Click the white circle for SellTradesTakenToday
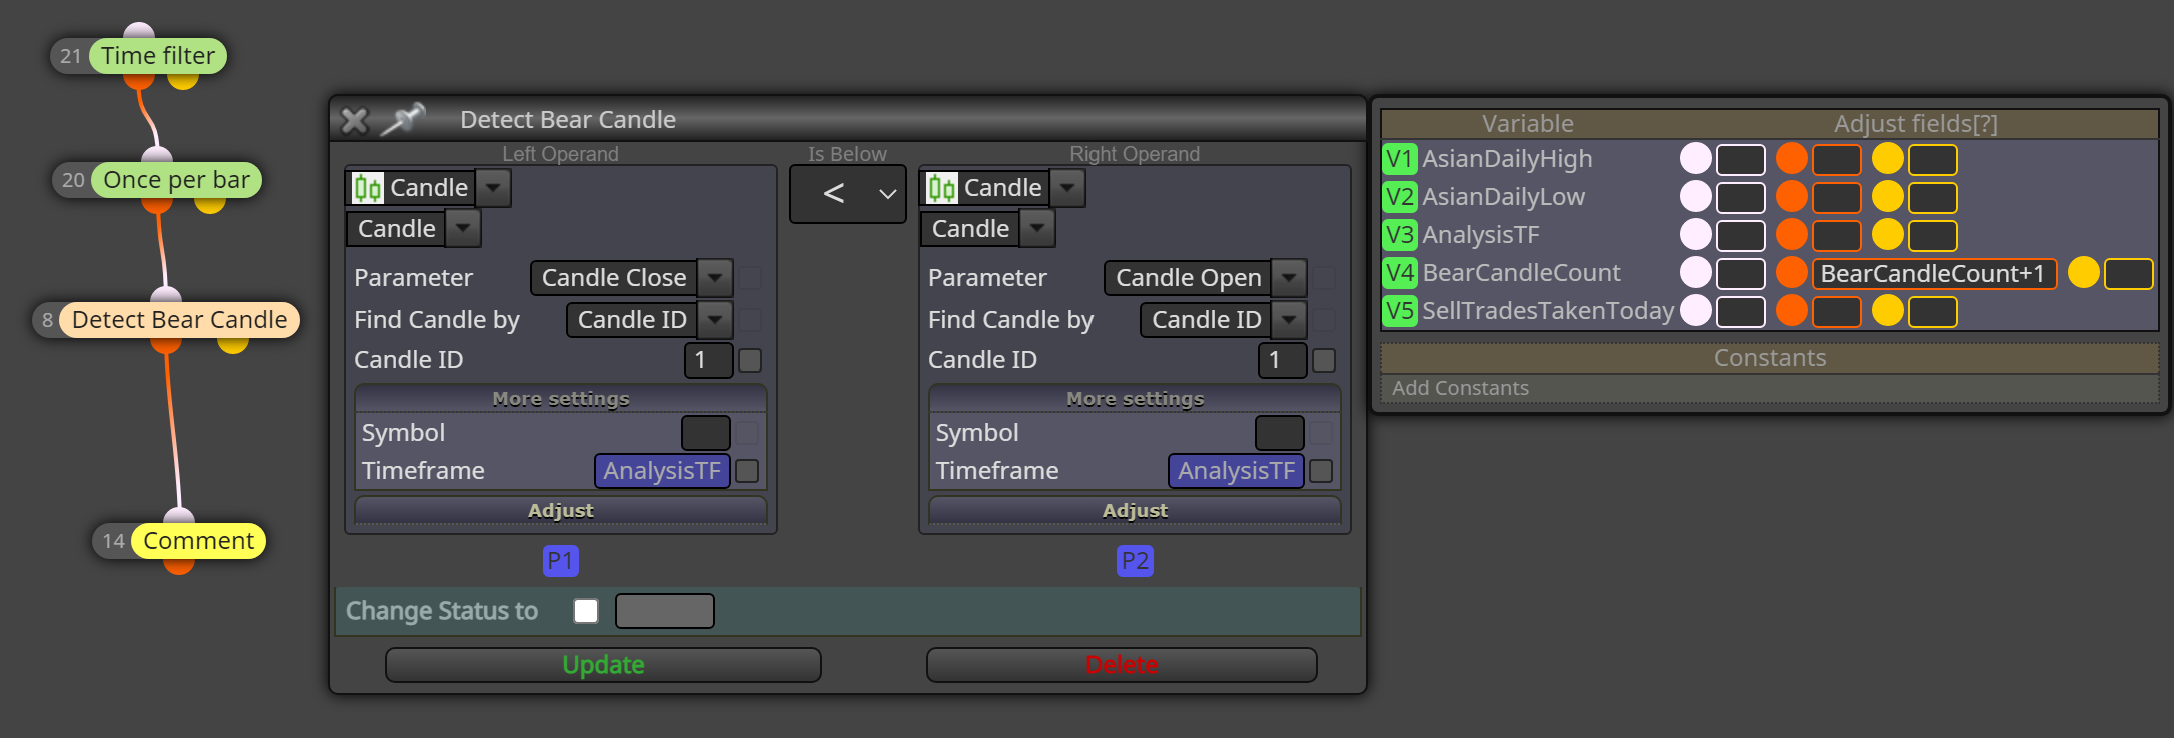 pyautogui.click(x=1696, y=311)
